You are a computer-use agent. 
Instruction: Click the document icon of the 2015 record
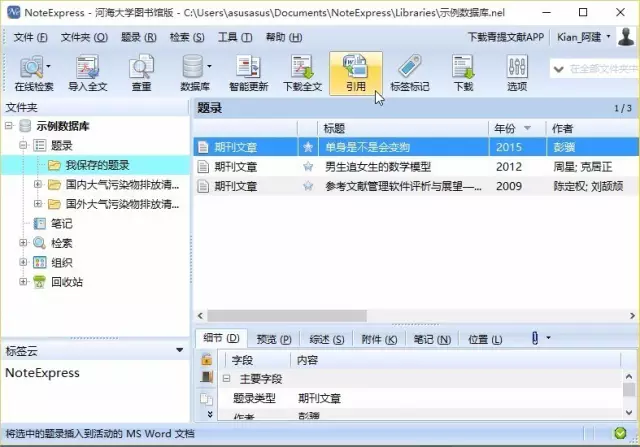click(x=203, y=147)
